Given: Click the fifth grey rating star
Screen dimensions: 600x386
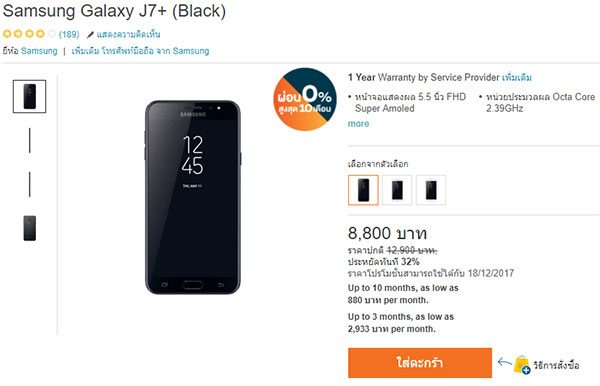Looking at the screenshot, I should [x=52, y=34].
